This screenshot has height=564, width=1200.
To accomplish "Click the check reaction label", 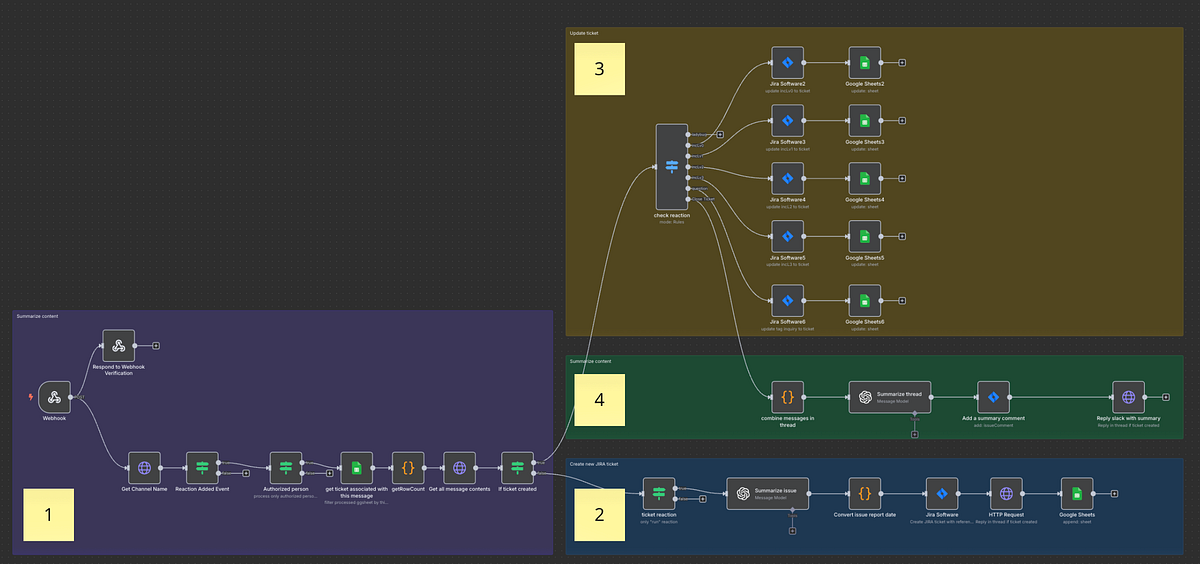I will pos(671,215).
